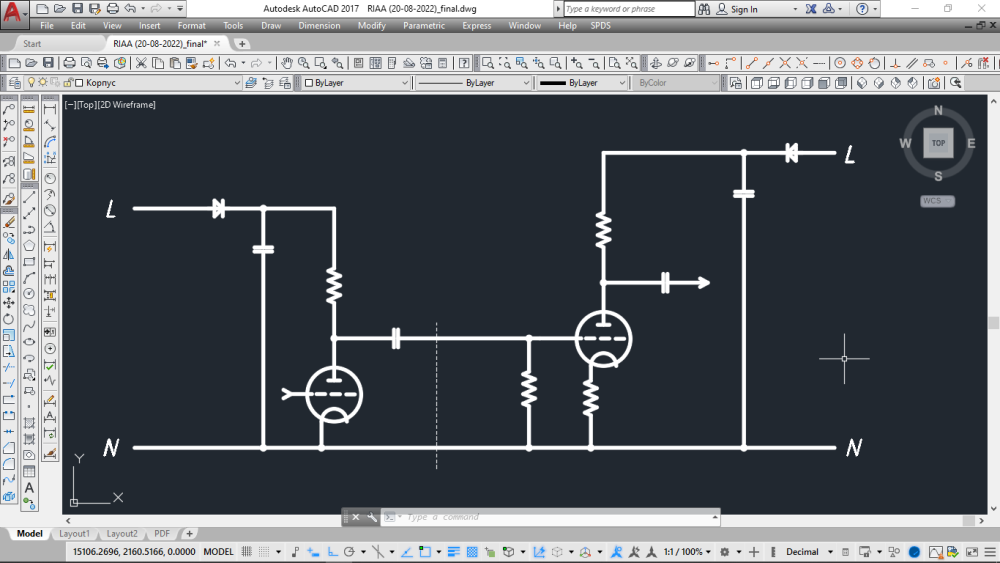This screenshot has height=563, width=1000.
Task: Select the Pan hand tool
Action: pos(287,63)
